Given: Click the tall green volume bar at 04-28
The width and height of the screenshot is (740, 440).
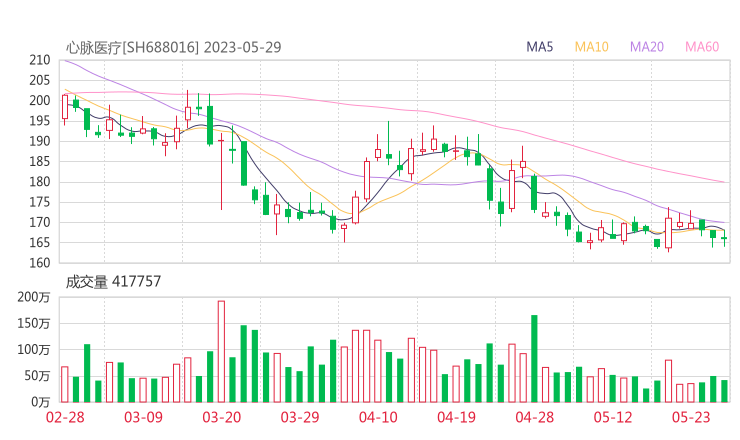Looking at the screenshot, I should point(534,359).
